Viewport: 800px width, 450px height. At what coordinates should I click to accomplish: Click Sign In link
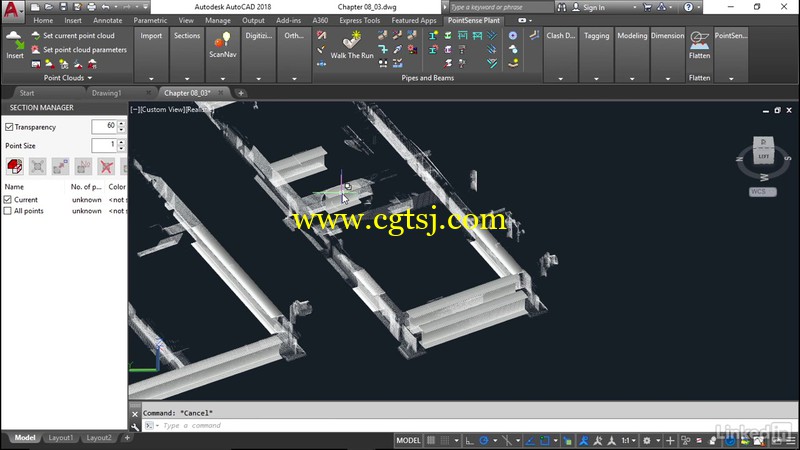coord(593,7)
